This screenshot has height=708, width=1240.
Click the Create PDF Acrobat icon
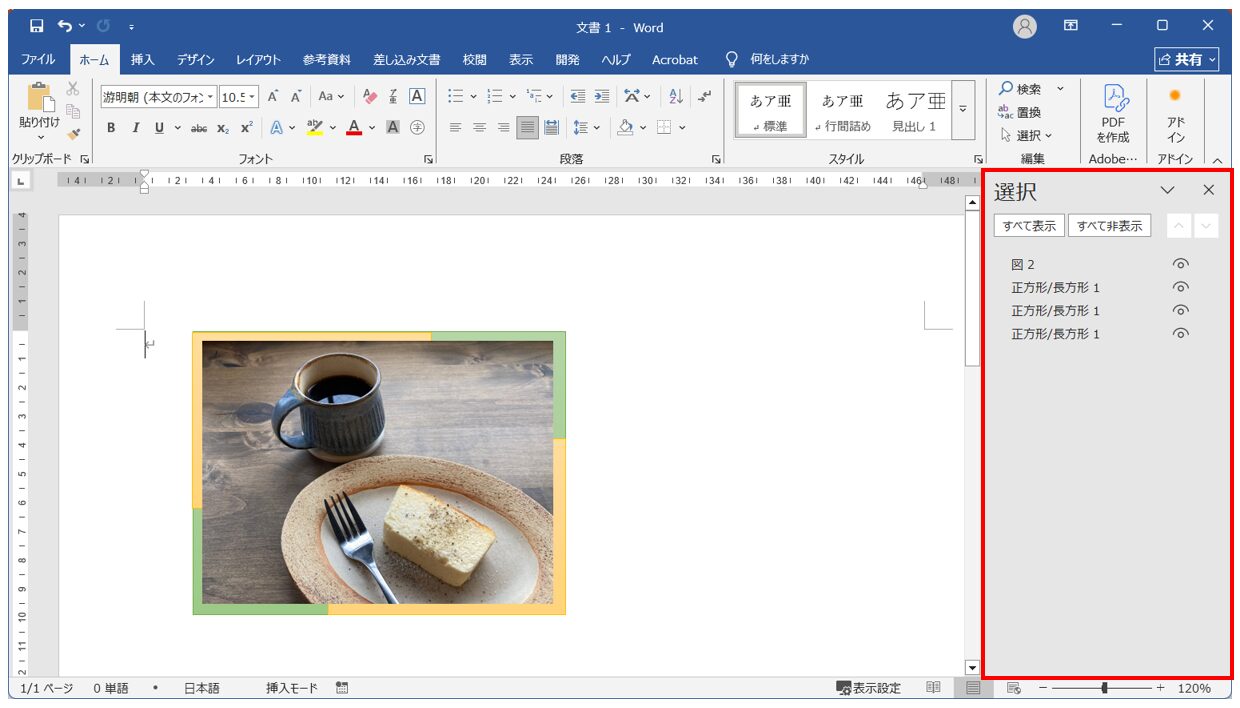tap(1113, 114)
